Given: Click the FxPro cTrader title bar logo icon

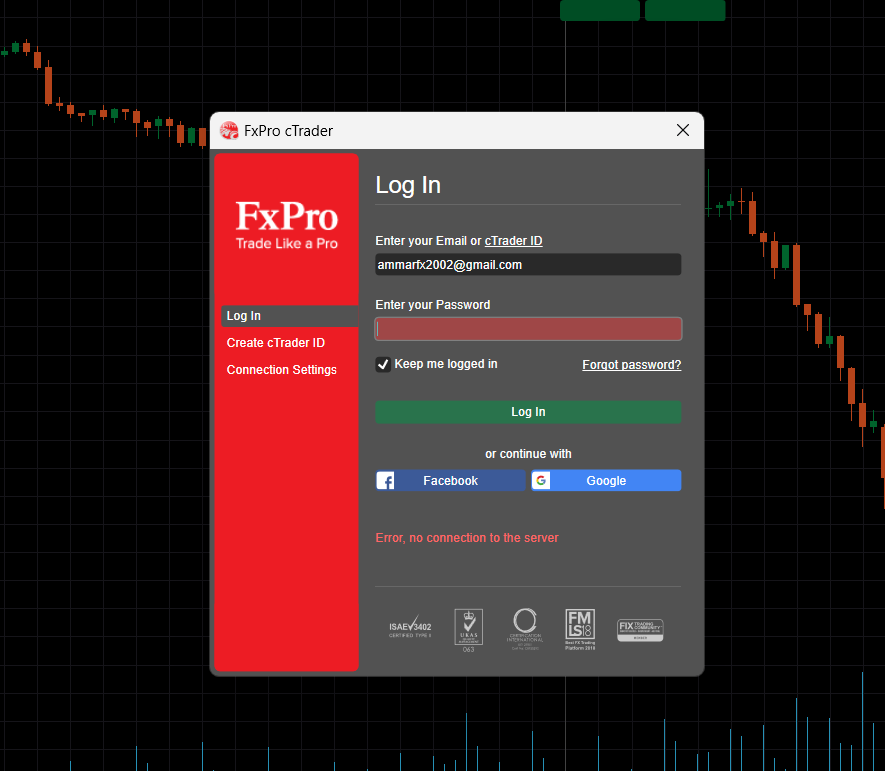Looking at the screenshot, I should (229, 130).
